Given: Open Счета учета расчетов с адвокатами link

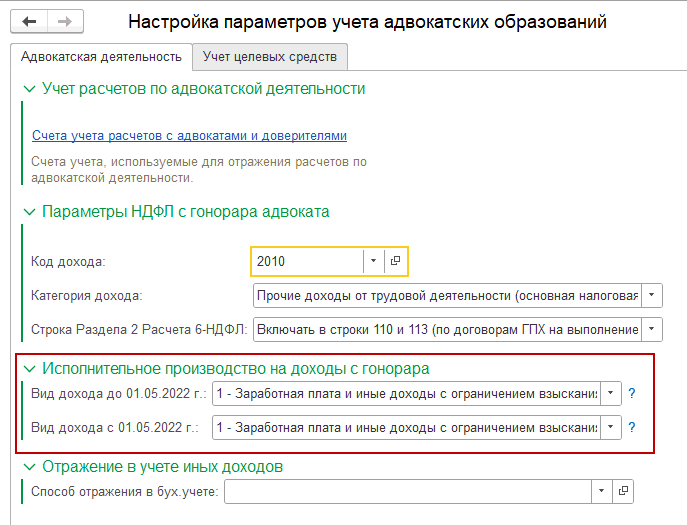Looking at the screenshot, I should pos(189,136).
